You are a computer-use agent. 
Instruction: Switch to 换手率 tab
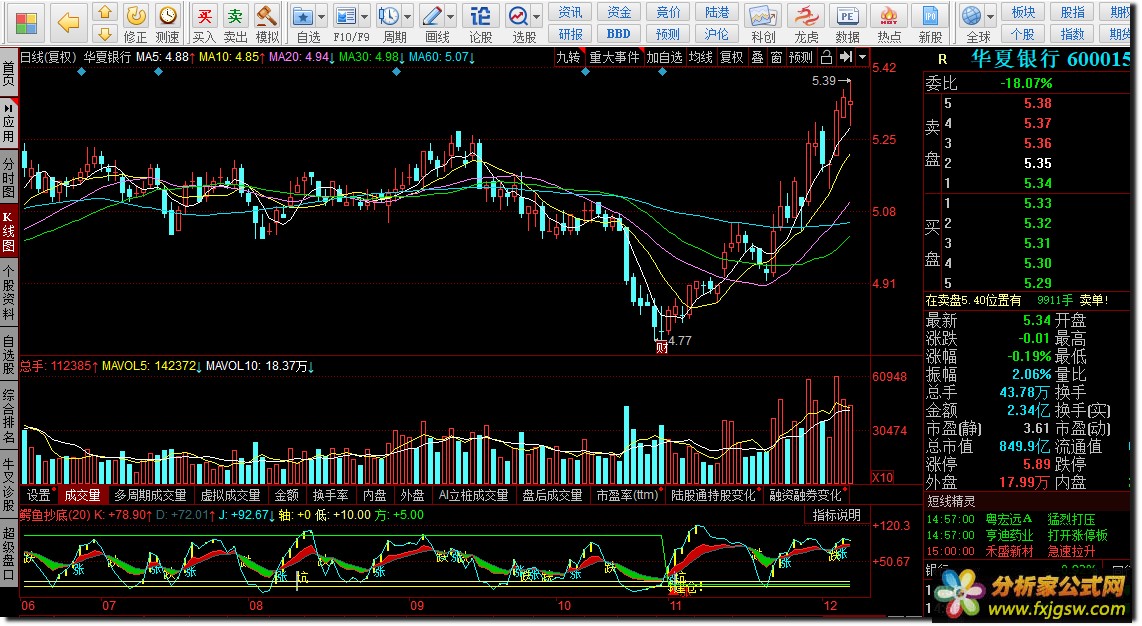tap(330, 495)
